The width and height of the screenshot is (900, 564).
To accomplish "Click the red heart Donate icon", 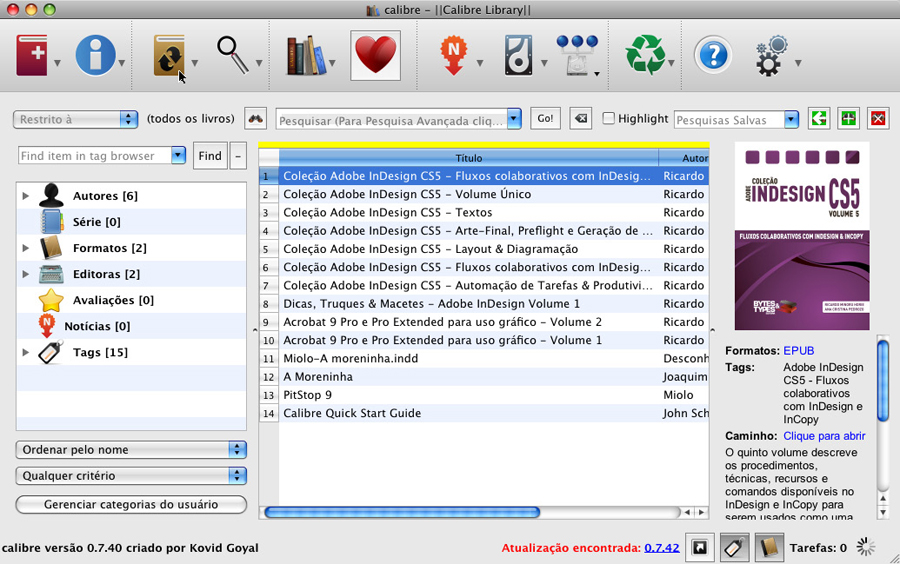I will tap(375, 55).
